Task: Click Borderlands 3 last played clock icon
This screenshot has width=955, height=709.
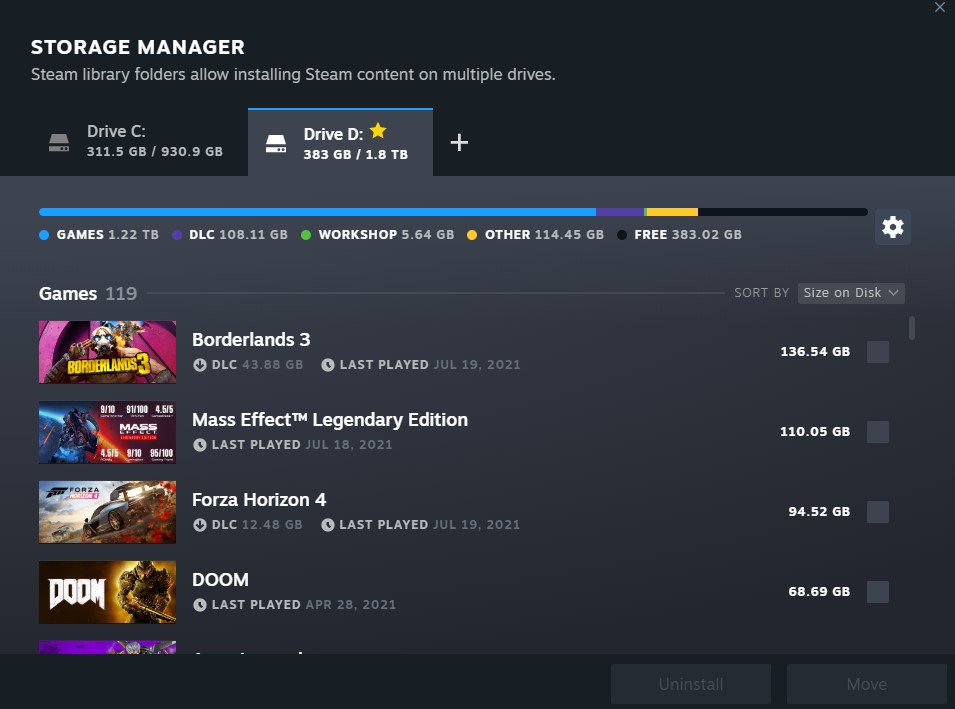Action: coord(328,365)
